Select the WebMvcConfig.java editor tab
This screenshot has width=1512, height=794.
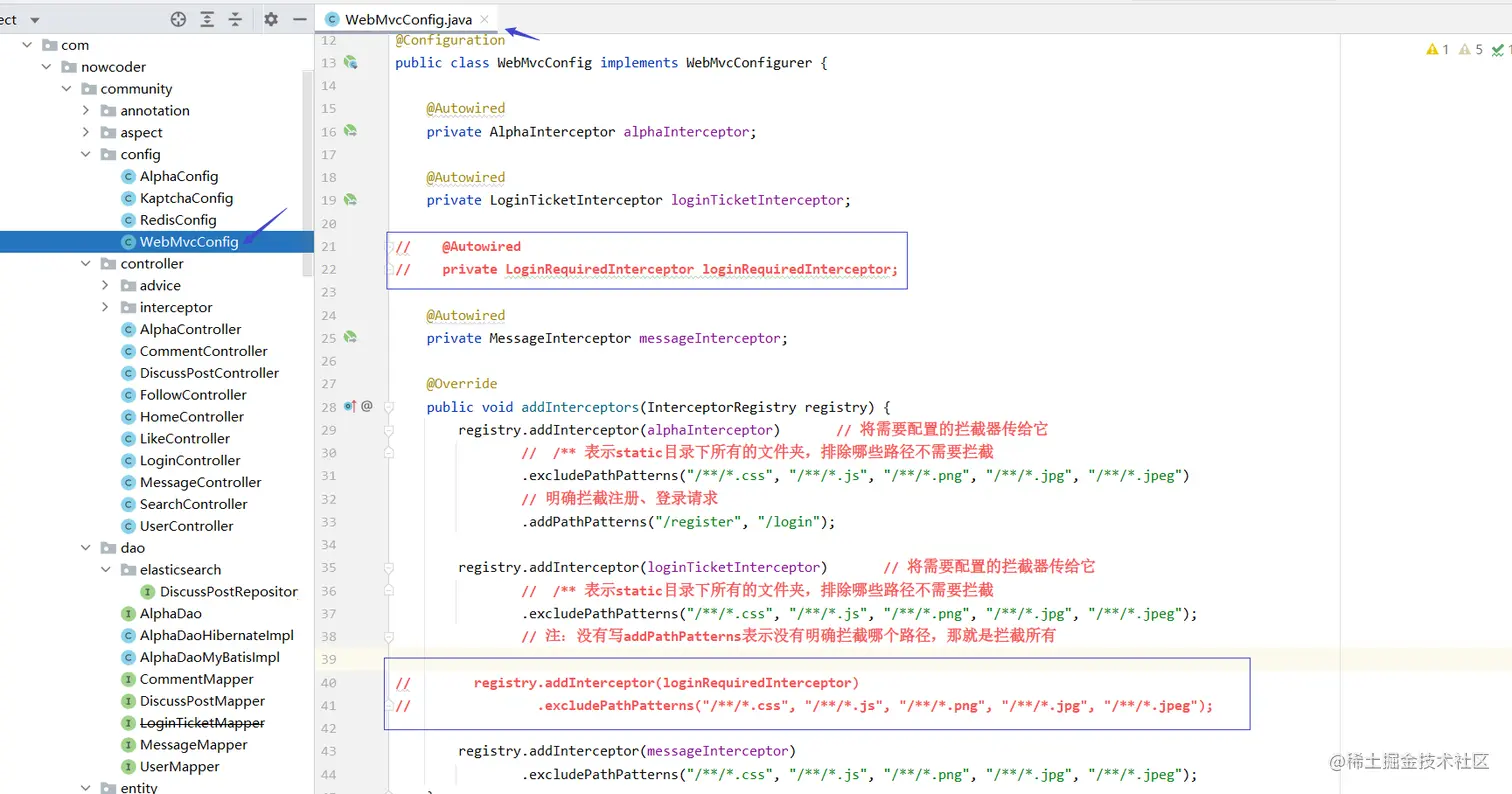[407, 19]
